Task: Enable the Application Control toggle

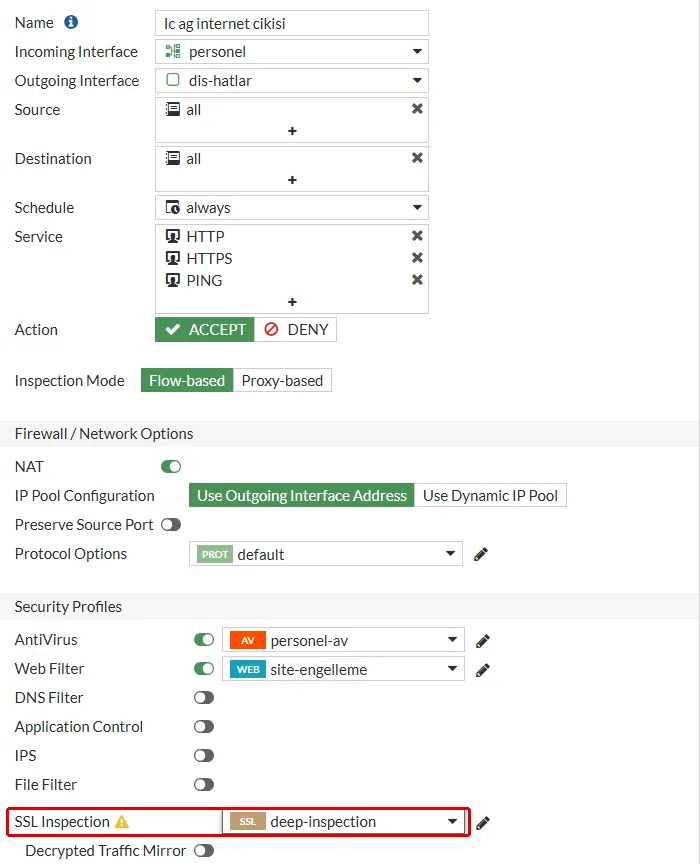Action: (204, 726)
